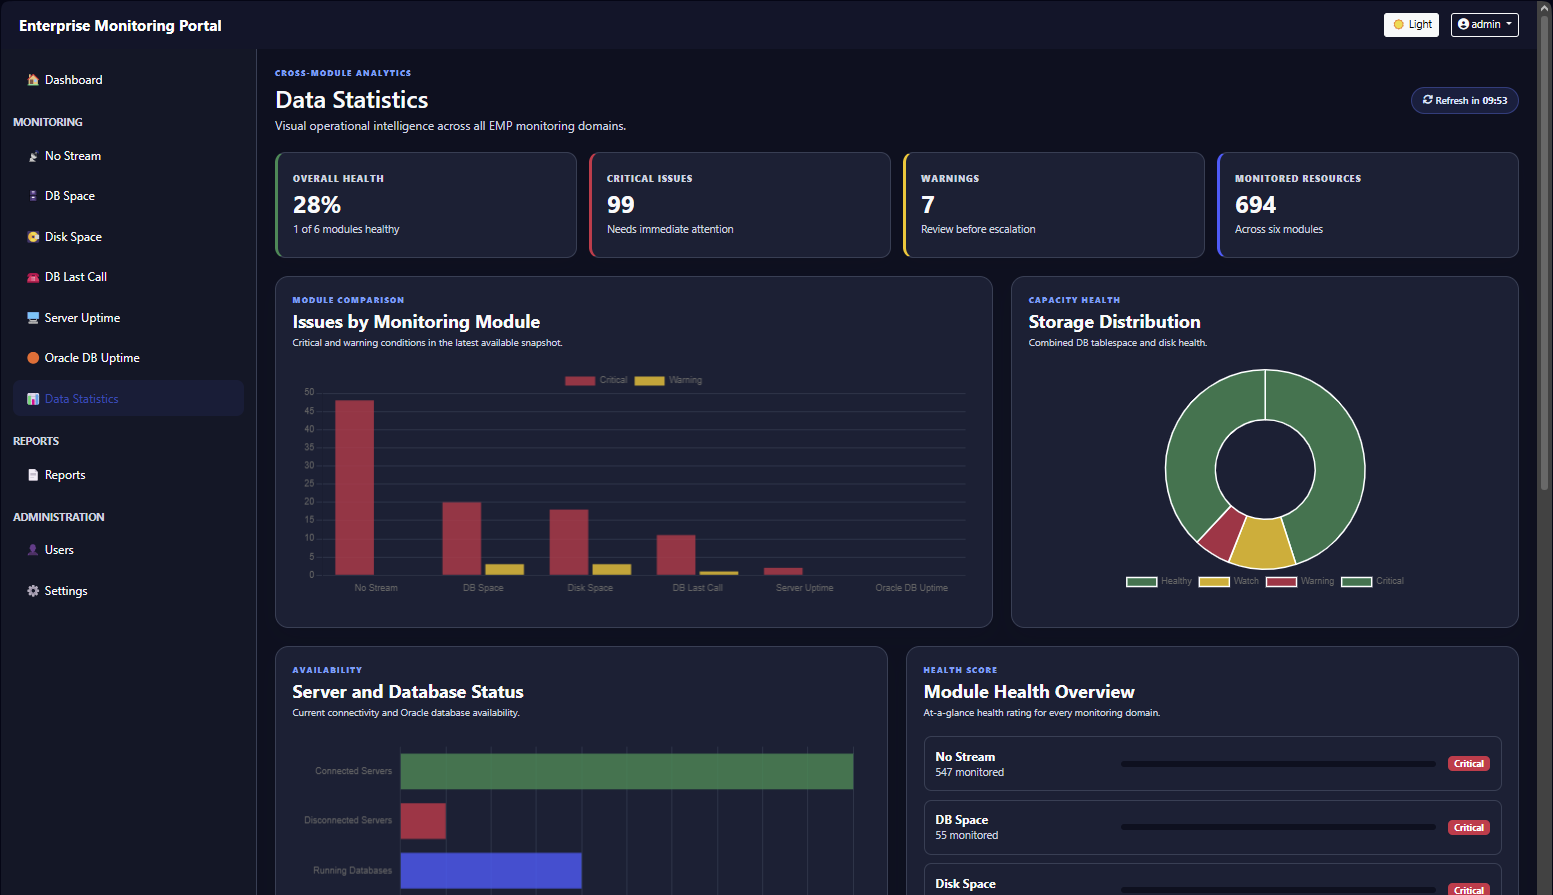This screenshot has width=1553, height=895.
Task: Click the red Disconnected Servers bar
Action: pos(423,821)
